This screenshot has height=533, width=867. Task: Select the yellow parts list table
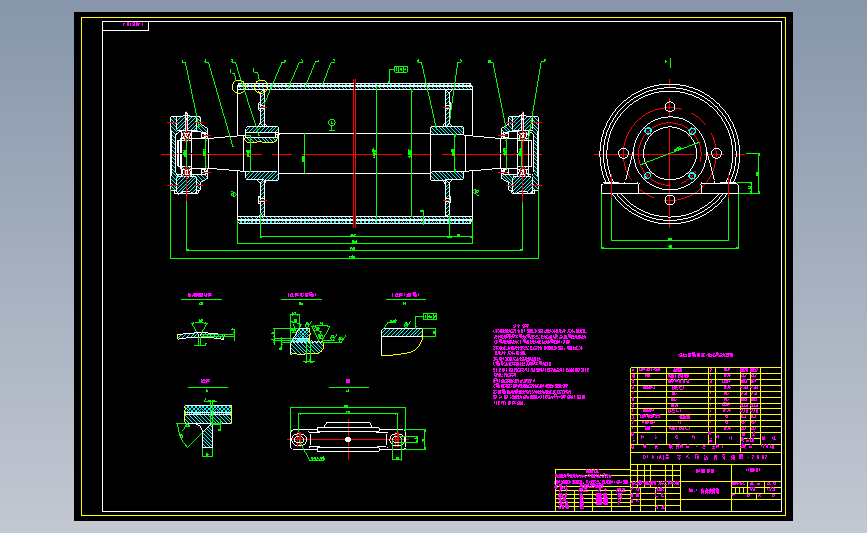(x=706, y=409)
